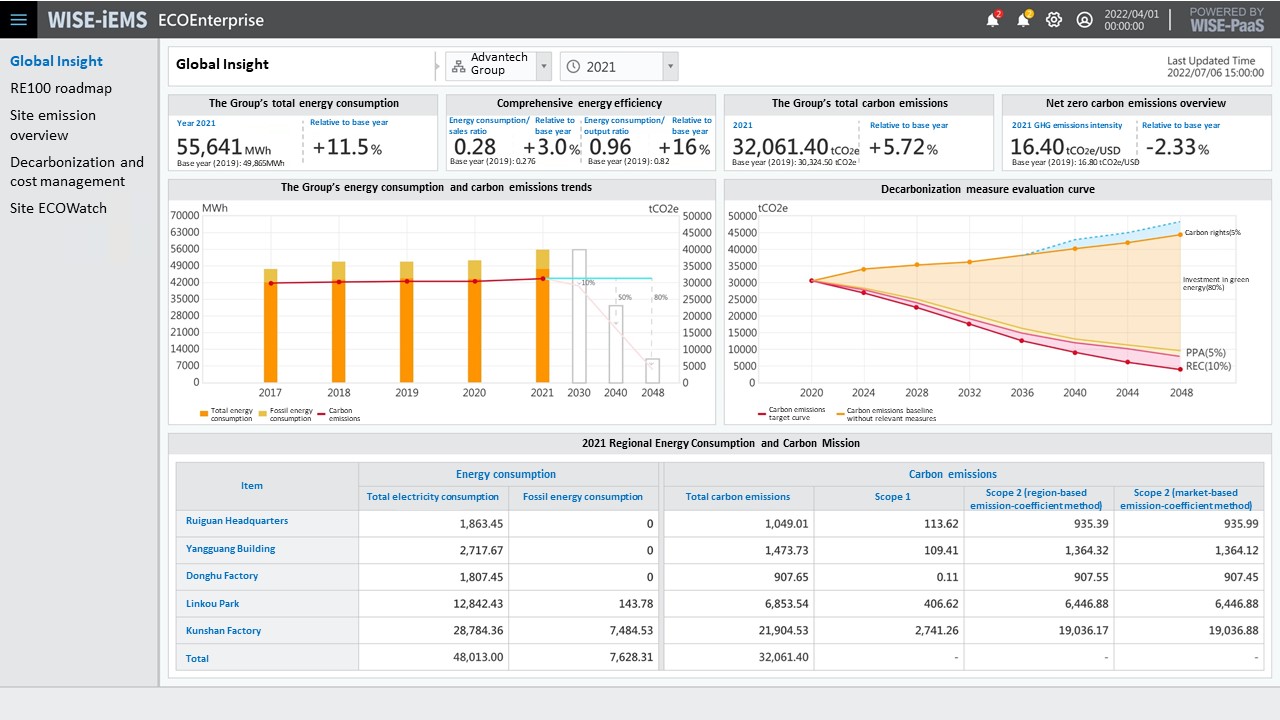This screenshot has width=1280, height=720.
Task: Click the -2.33% net zero value
Action: pyautogui.click(x=1177, y=148)
